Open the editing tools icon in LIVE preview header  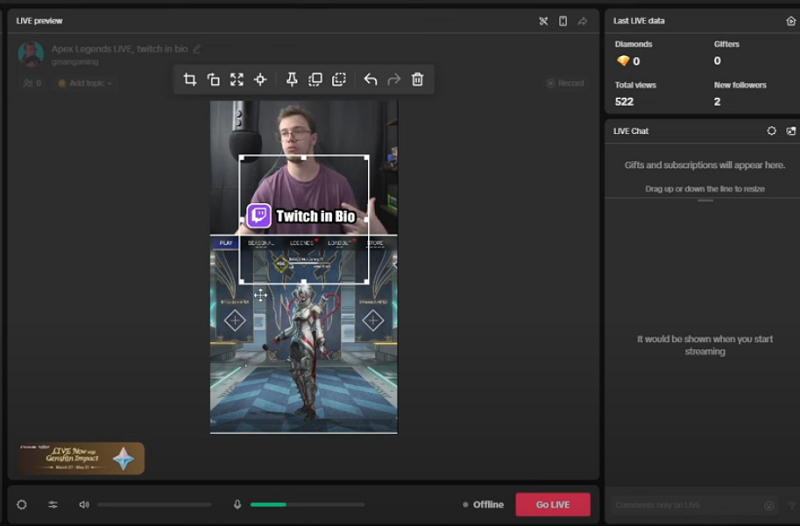click(x=543, y=21)
